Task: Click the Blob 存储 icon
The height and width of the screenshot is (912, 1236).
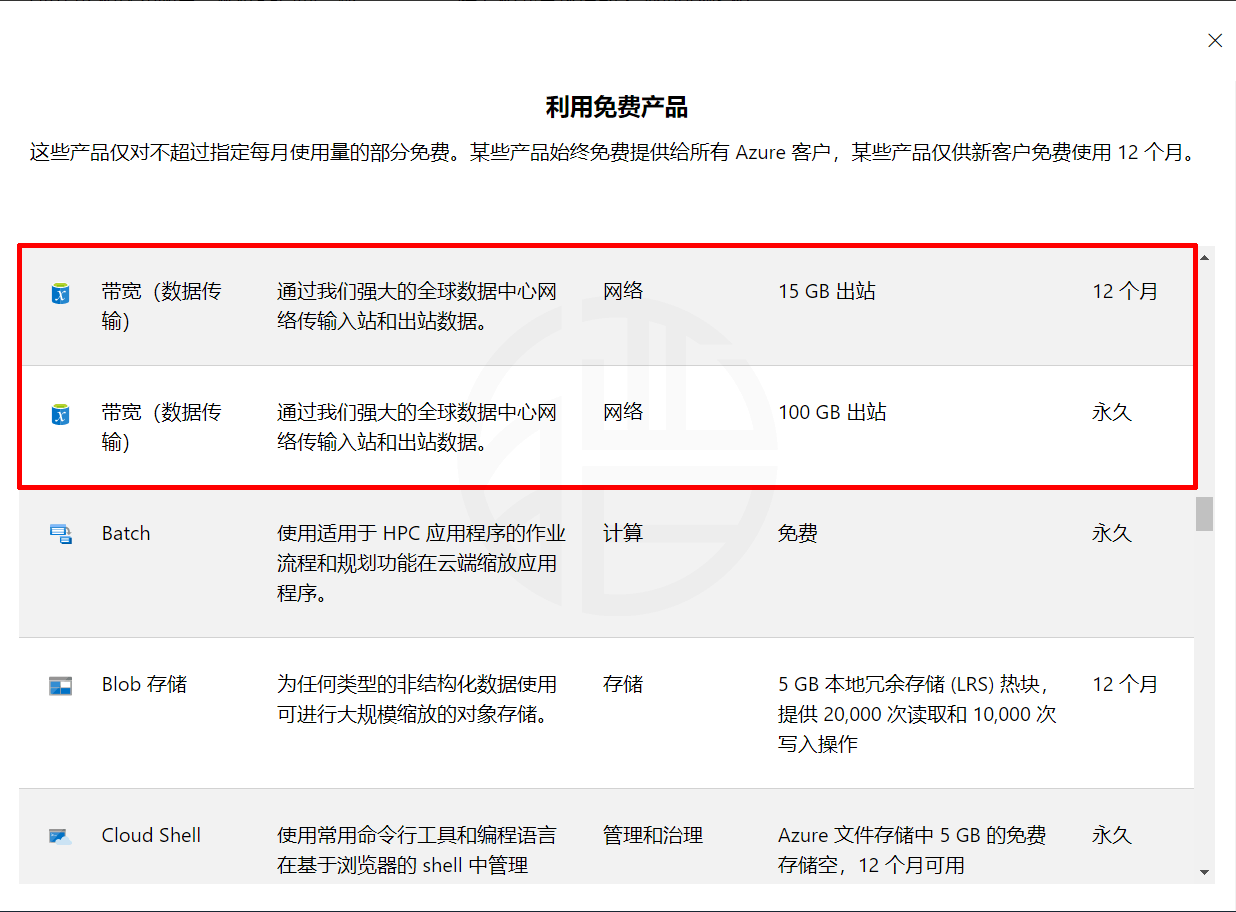Action: point(61,686)
